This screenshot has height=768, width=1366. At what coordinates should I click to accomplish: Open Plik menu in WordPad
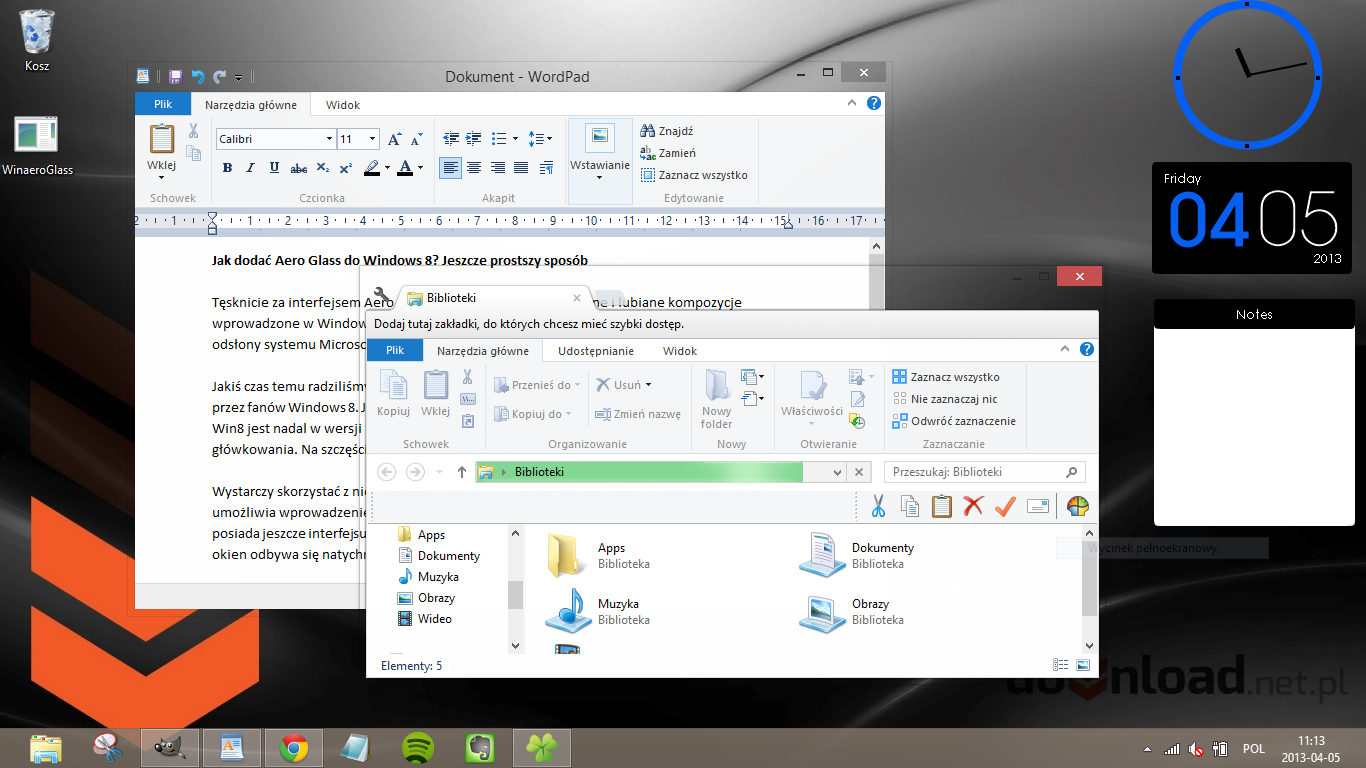(x=163, y=104)
